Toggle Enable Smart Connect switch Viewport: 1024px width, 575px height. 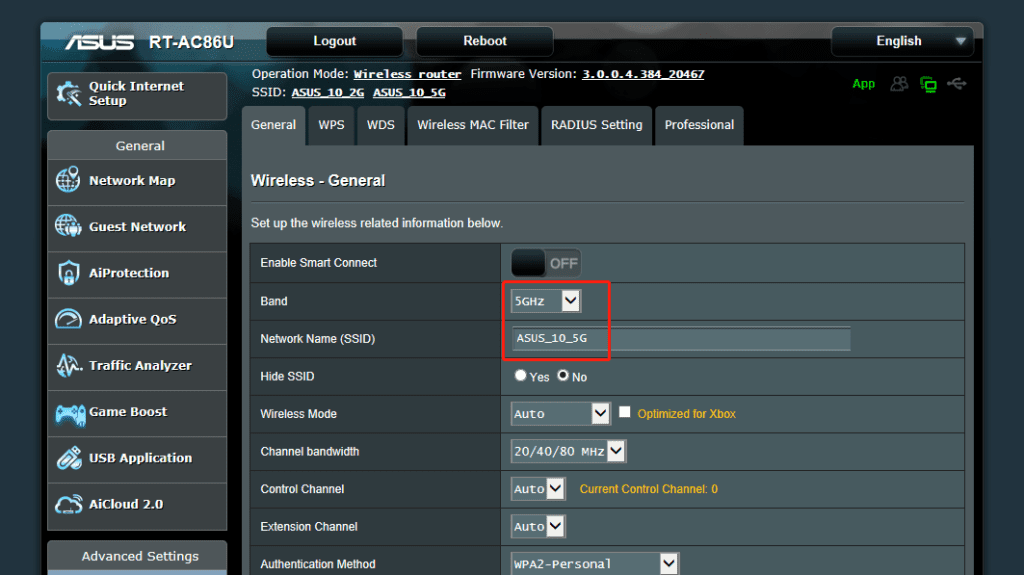[x=546, y=263]
